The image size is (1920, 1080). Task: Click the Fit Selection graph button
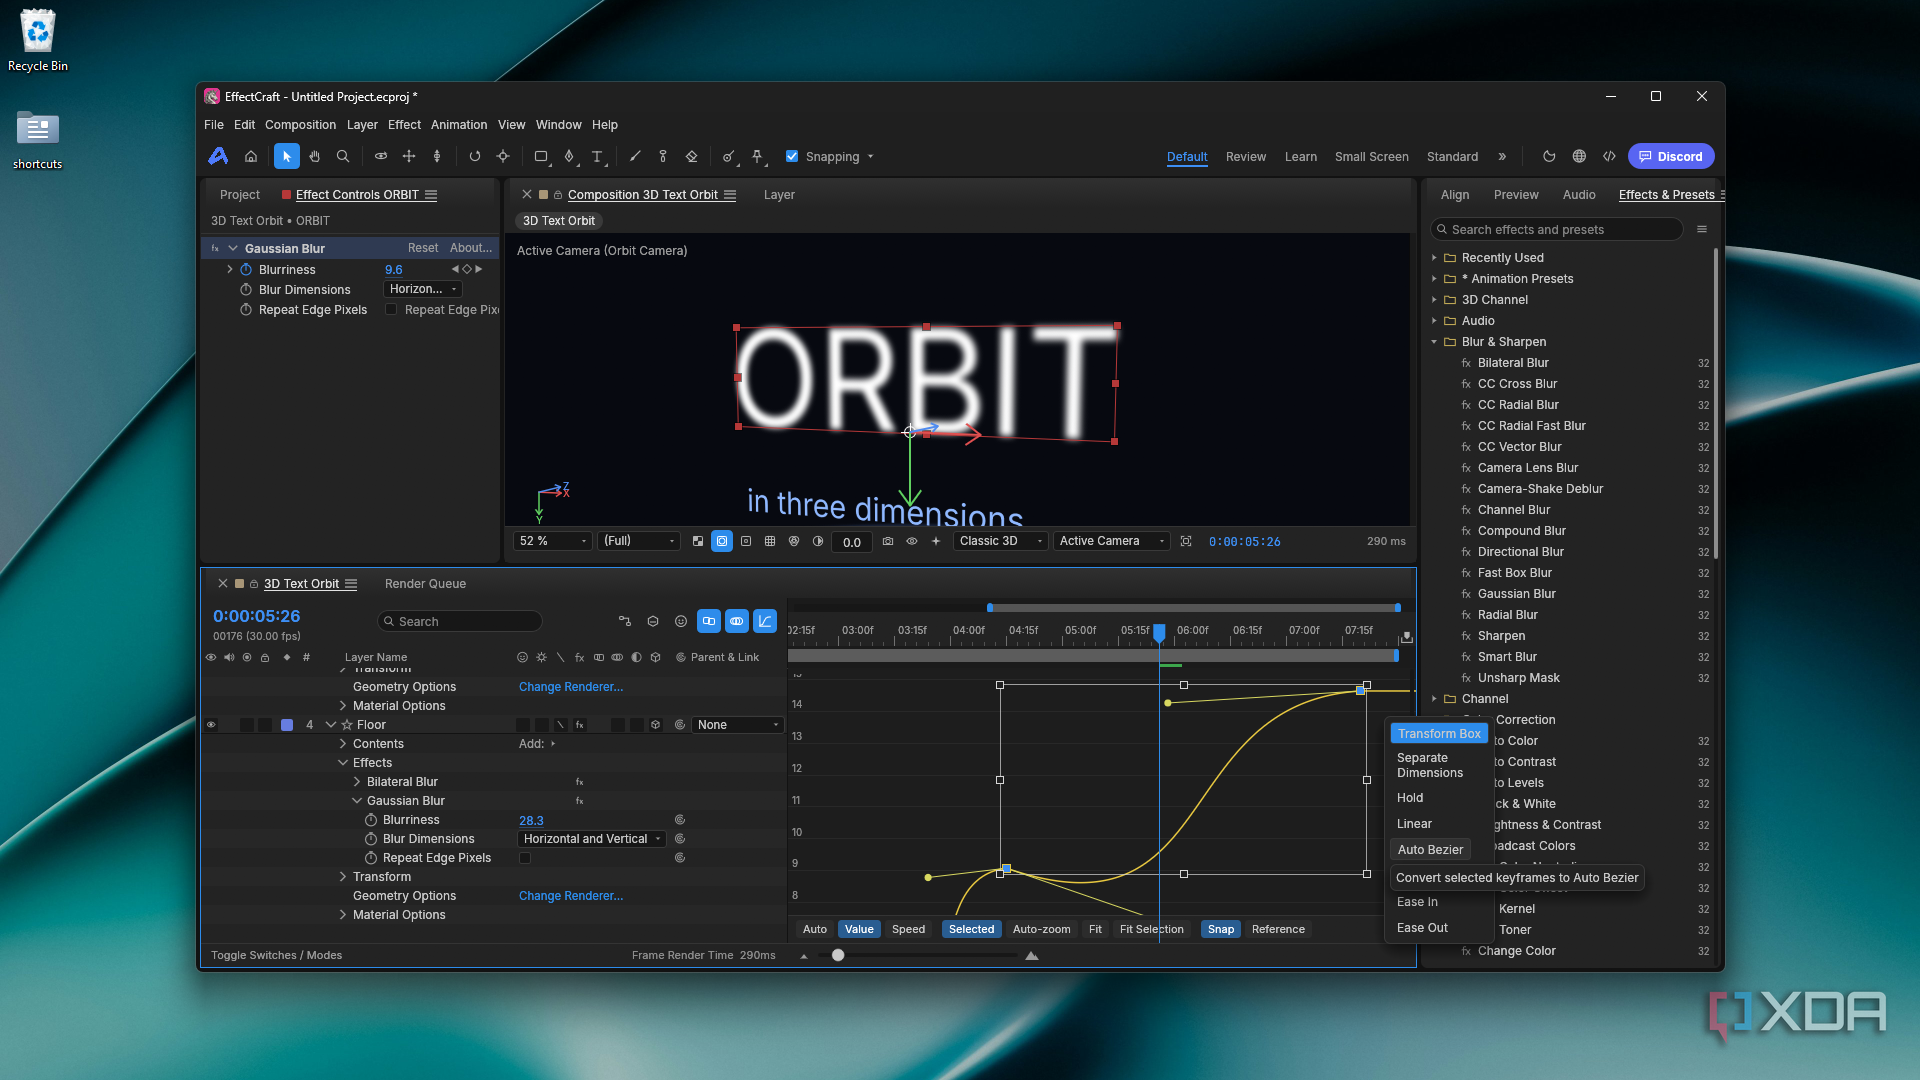[x=1151, y=929]
